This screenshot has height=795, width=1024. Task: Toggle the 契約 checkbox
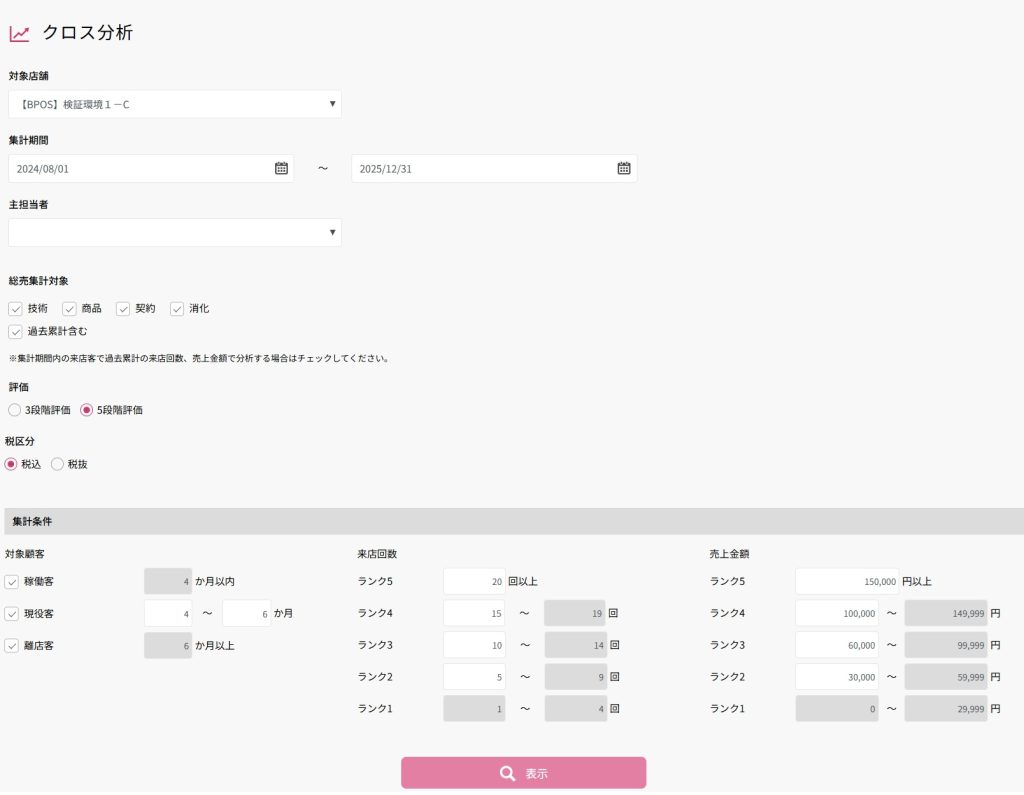(x=124, y=309)
